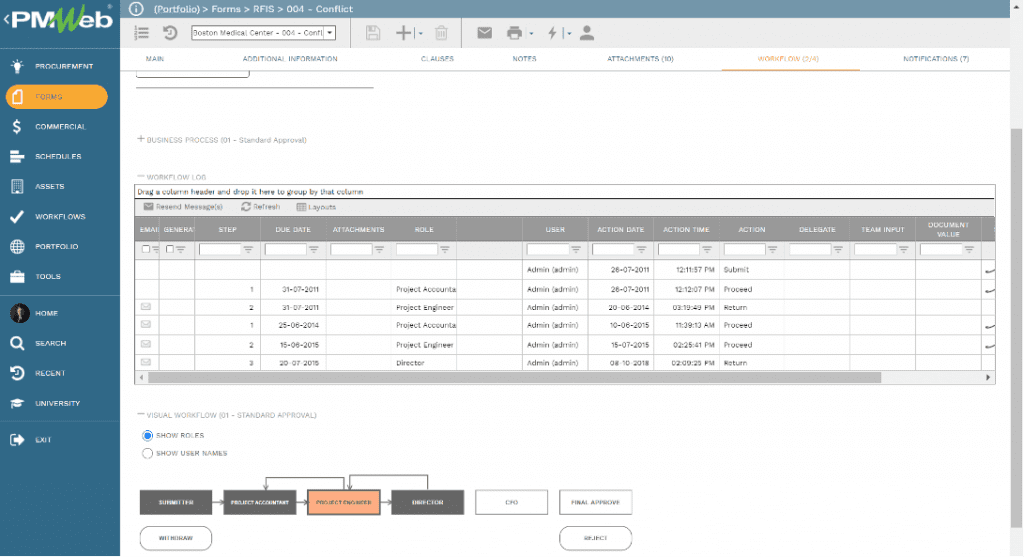Click the page vertical scrollbar
The height and width of the screenshot is (557, 1024).
pos(1016,326)
